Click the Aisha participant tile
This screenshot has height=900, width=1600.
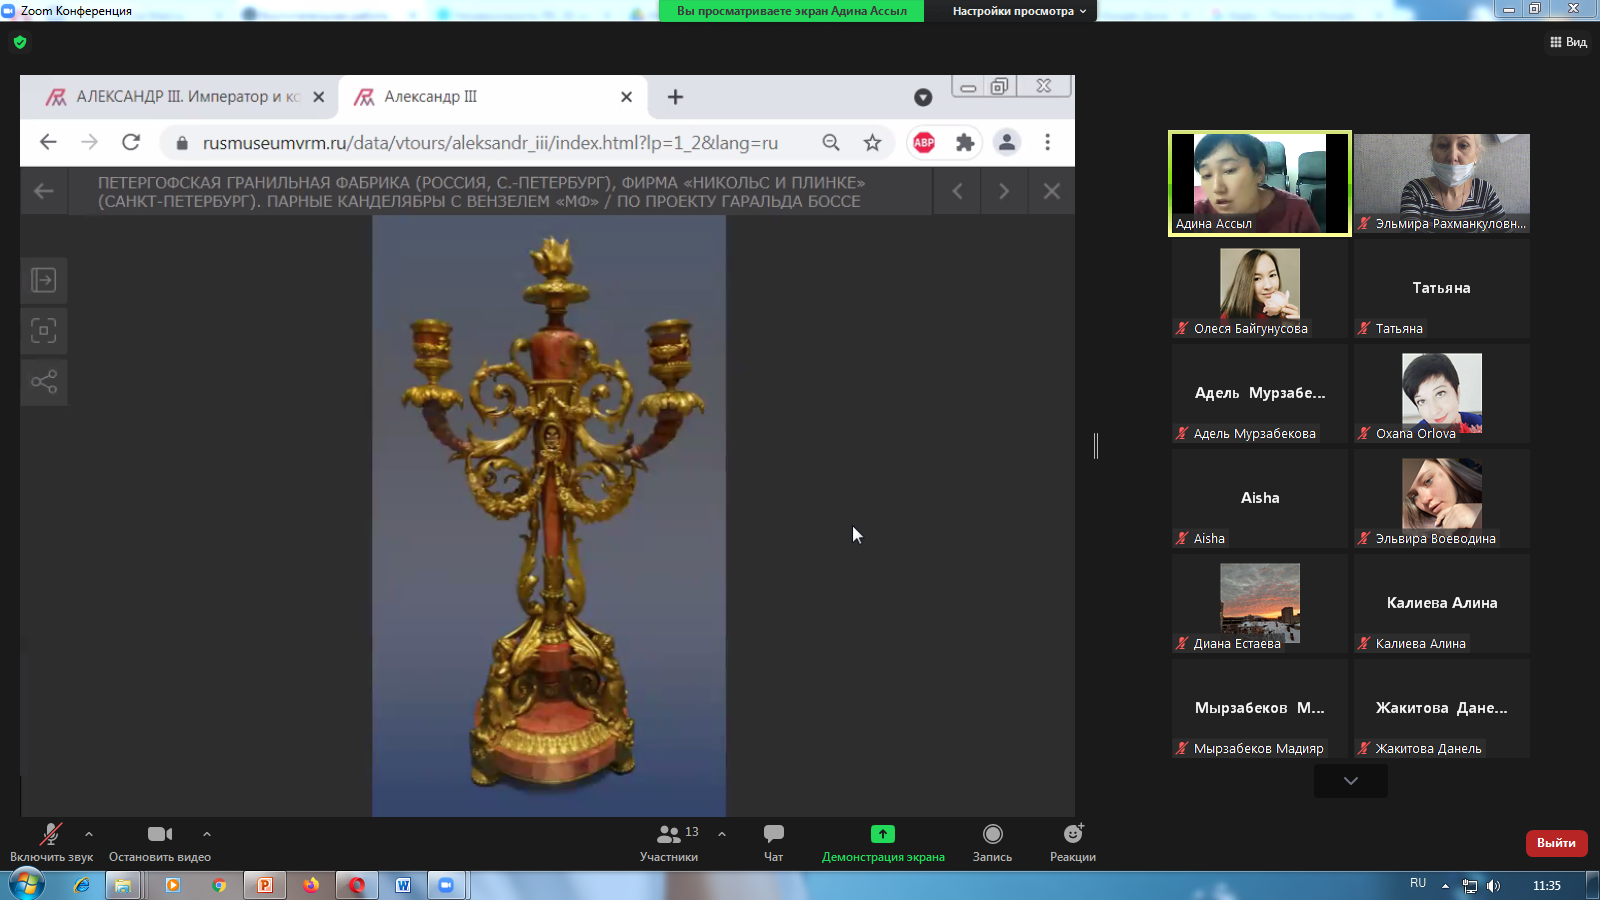coord(1260,498)
